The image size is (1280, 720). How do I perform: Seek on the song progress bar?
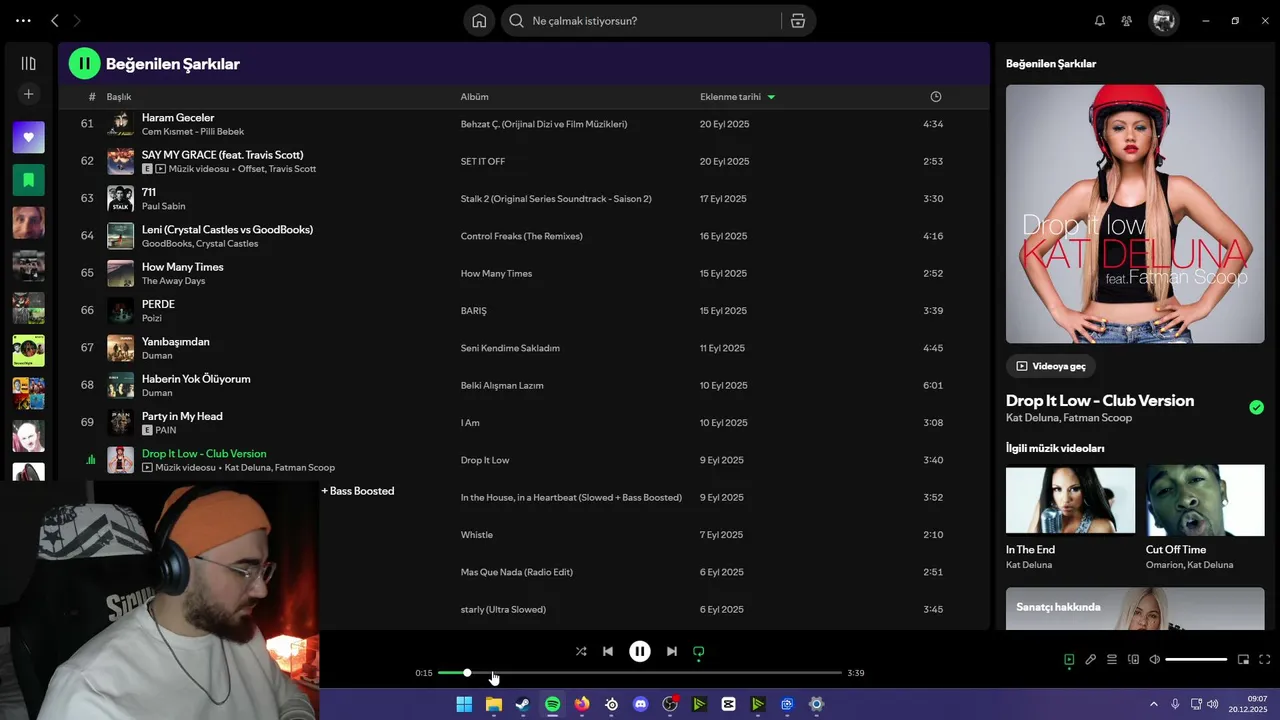[x=640, y=673]
